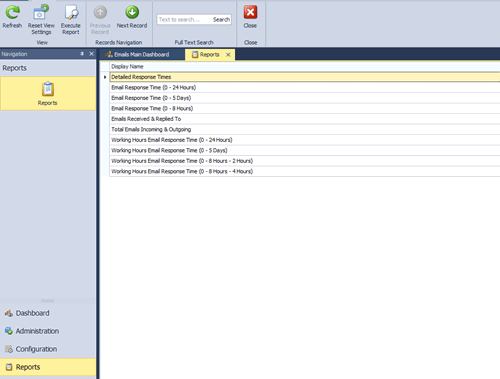Click Administration icon in navigation
The width and height of the screenshot is (500, 379).
[9, 331]
